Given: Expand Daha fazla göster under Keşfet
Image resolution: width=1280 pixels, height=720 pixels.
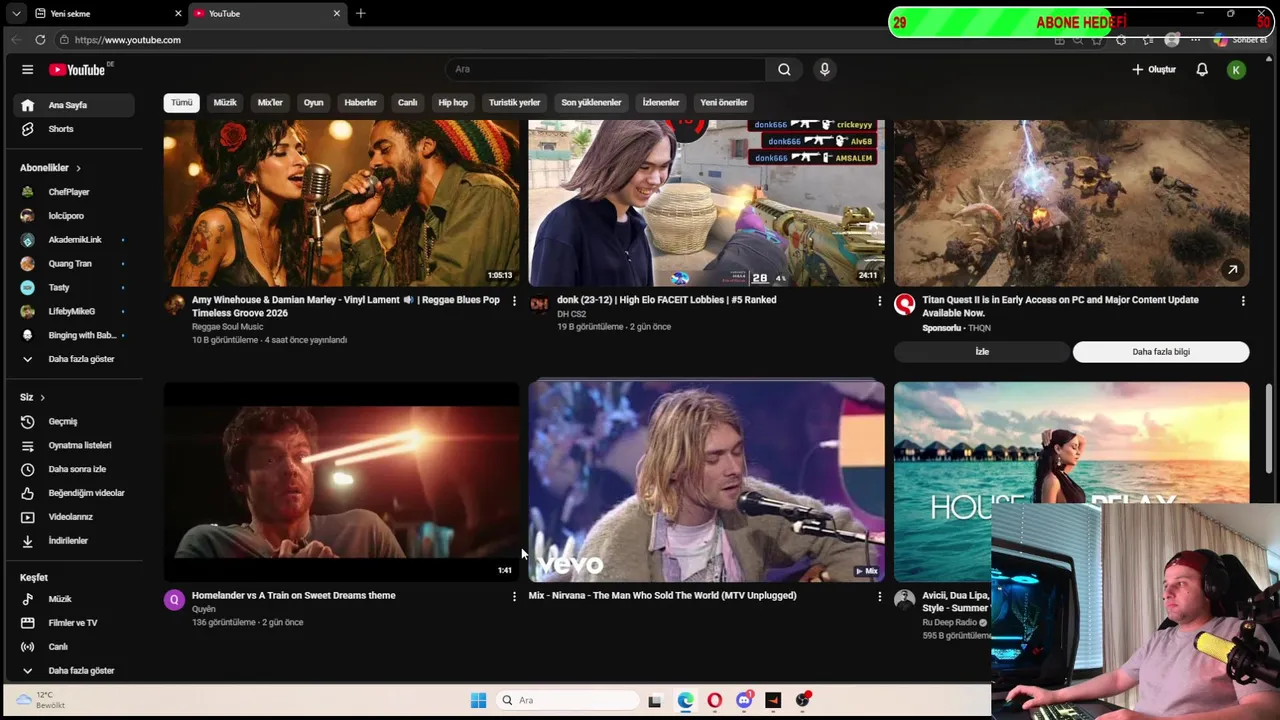Looking at the screenshot, I should [75, 671].
